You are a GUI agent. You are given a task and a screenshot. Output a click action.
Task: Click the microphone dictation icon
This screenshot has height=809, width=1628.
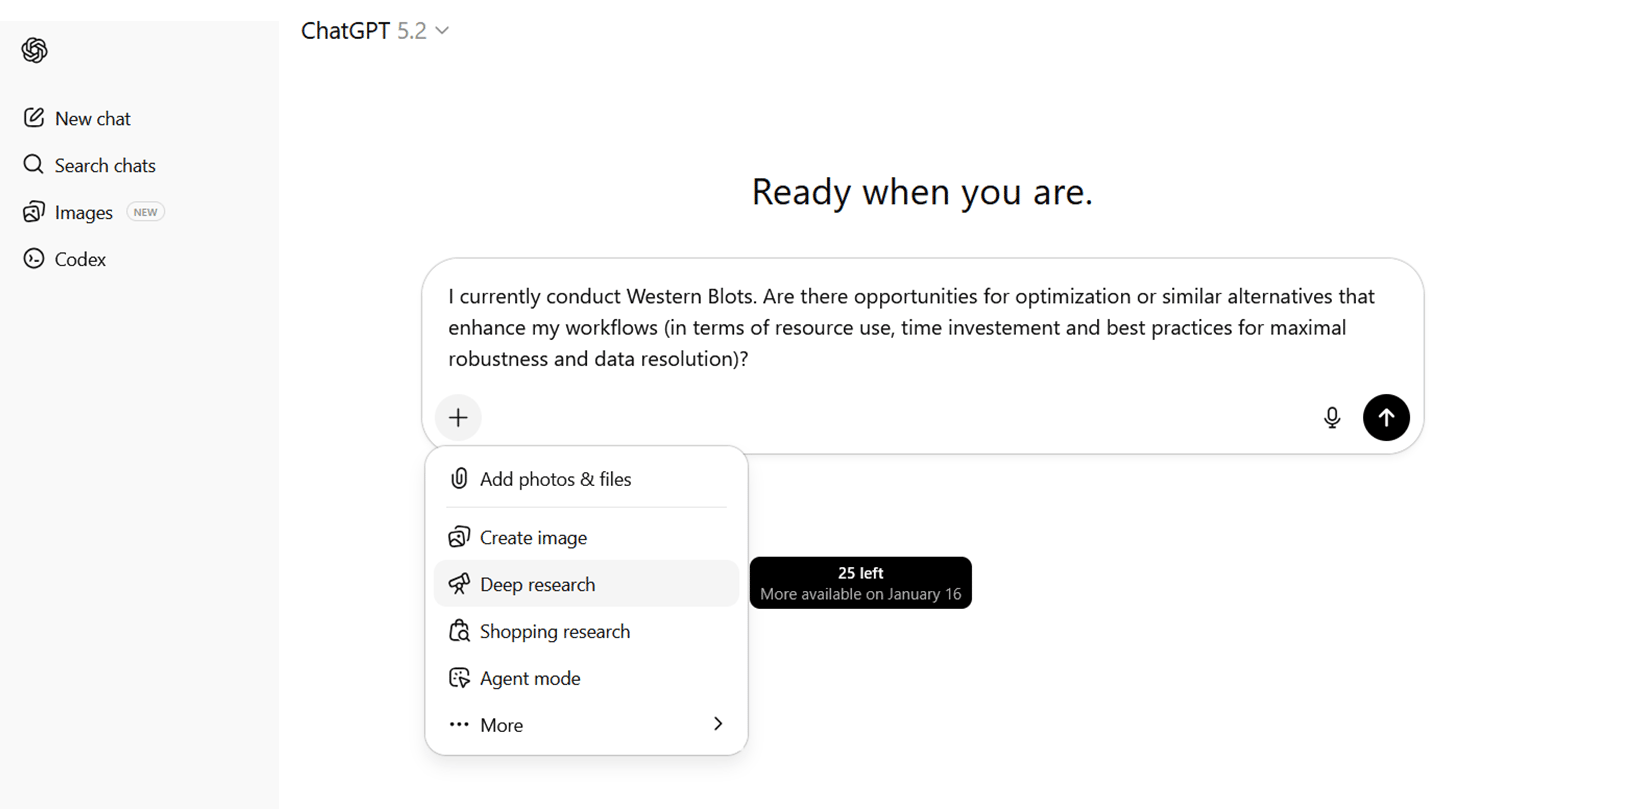point(1331,418)
